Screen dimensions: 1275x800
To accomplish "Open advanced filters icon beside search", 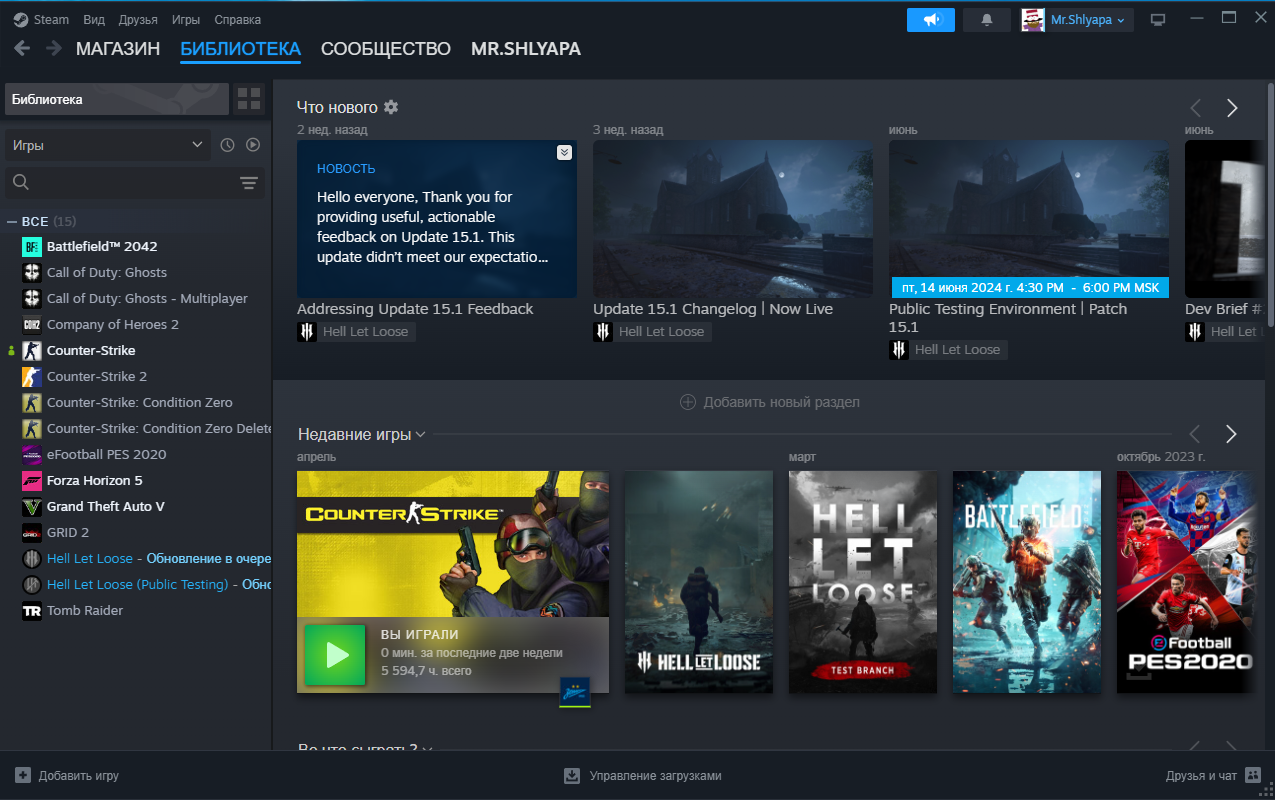I will point(249,182).
